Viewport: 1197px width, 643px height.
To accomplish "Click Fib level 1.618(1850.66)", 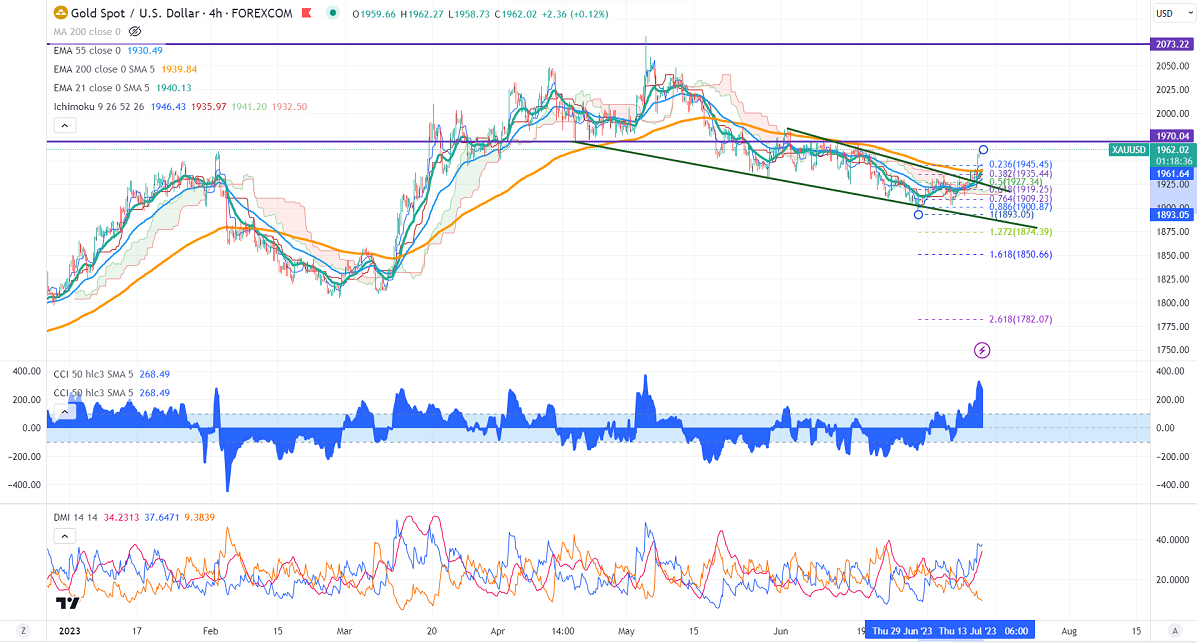I will pos(1021,254).
